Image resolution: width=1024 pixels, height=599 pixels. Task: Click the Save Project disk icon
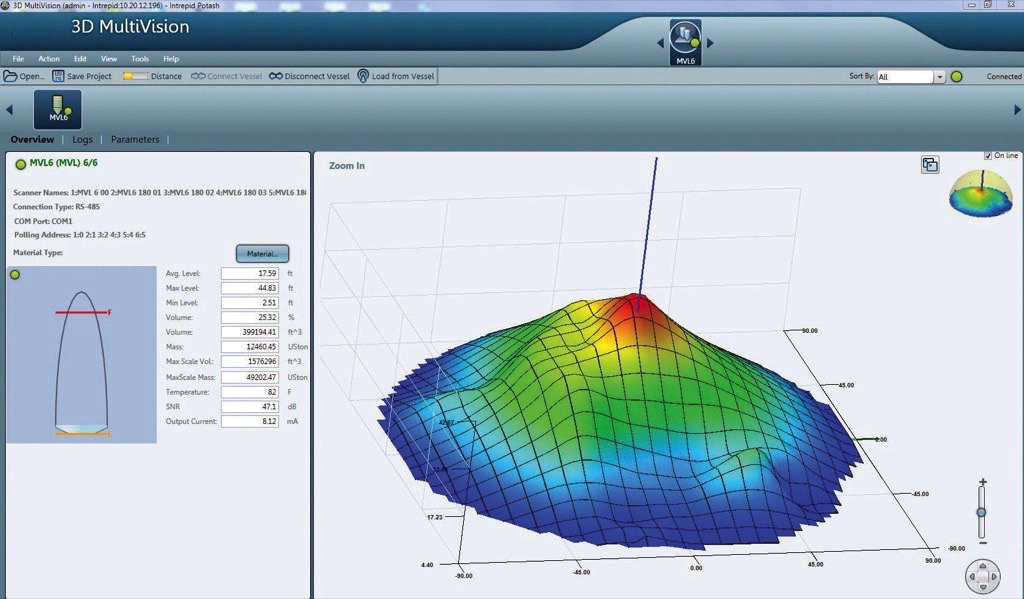click(58, 76)
